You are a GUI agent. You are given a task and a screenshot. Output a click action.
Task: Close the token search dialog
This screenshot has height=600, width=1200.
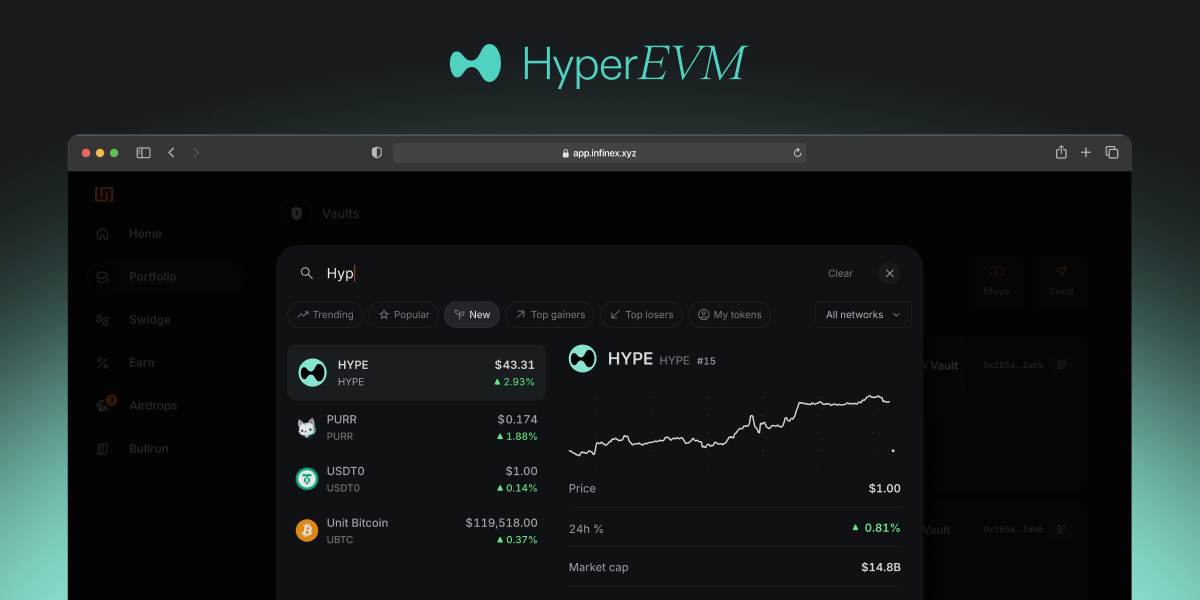[x=889, y=273]
